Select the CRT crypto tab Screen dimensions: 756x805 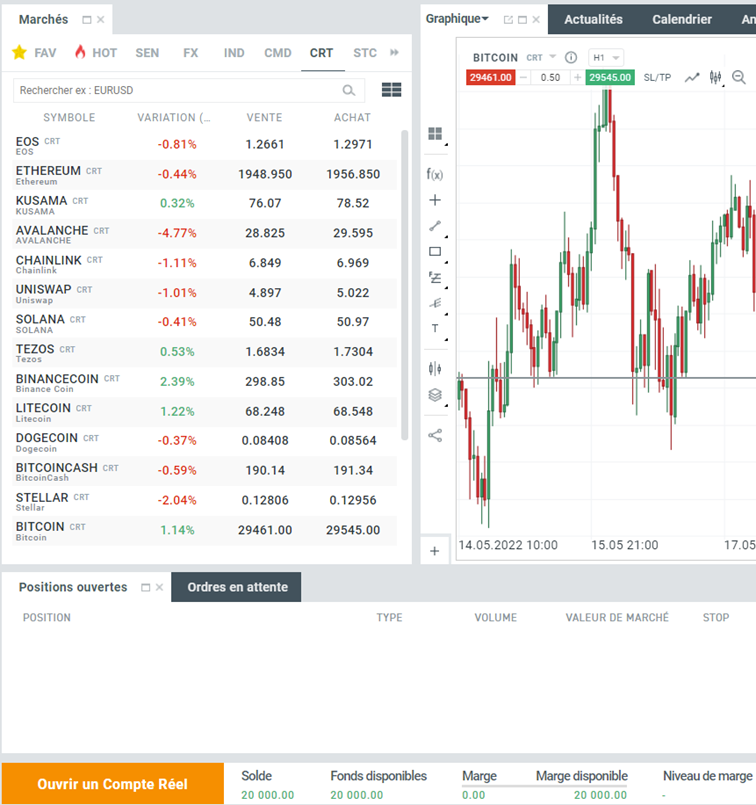tap(321, 52)
